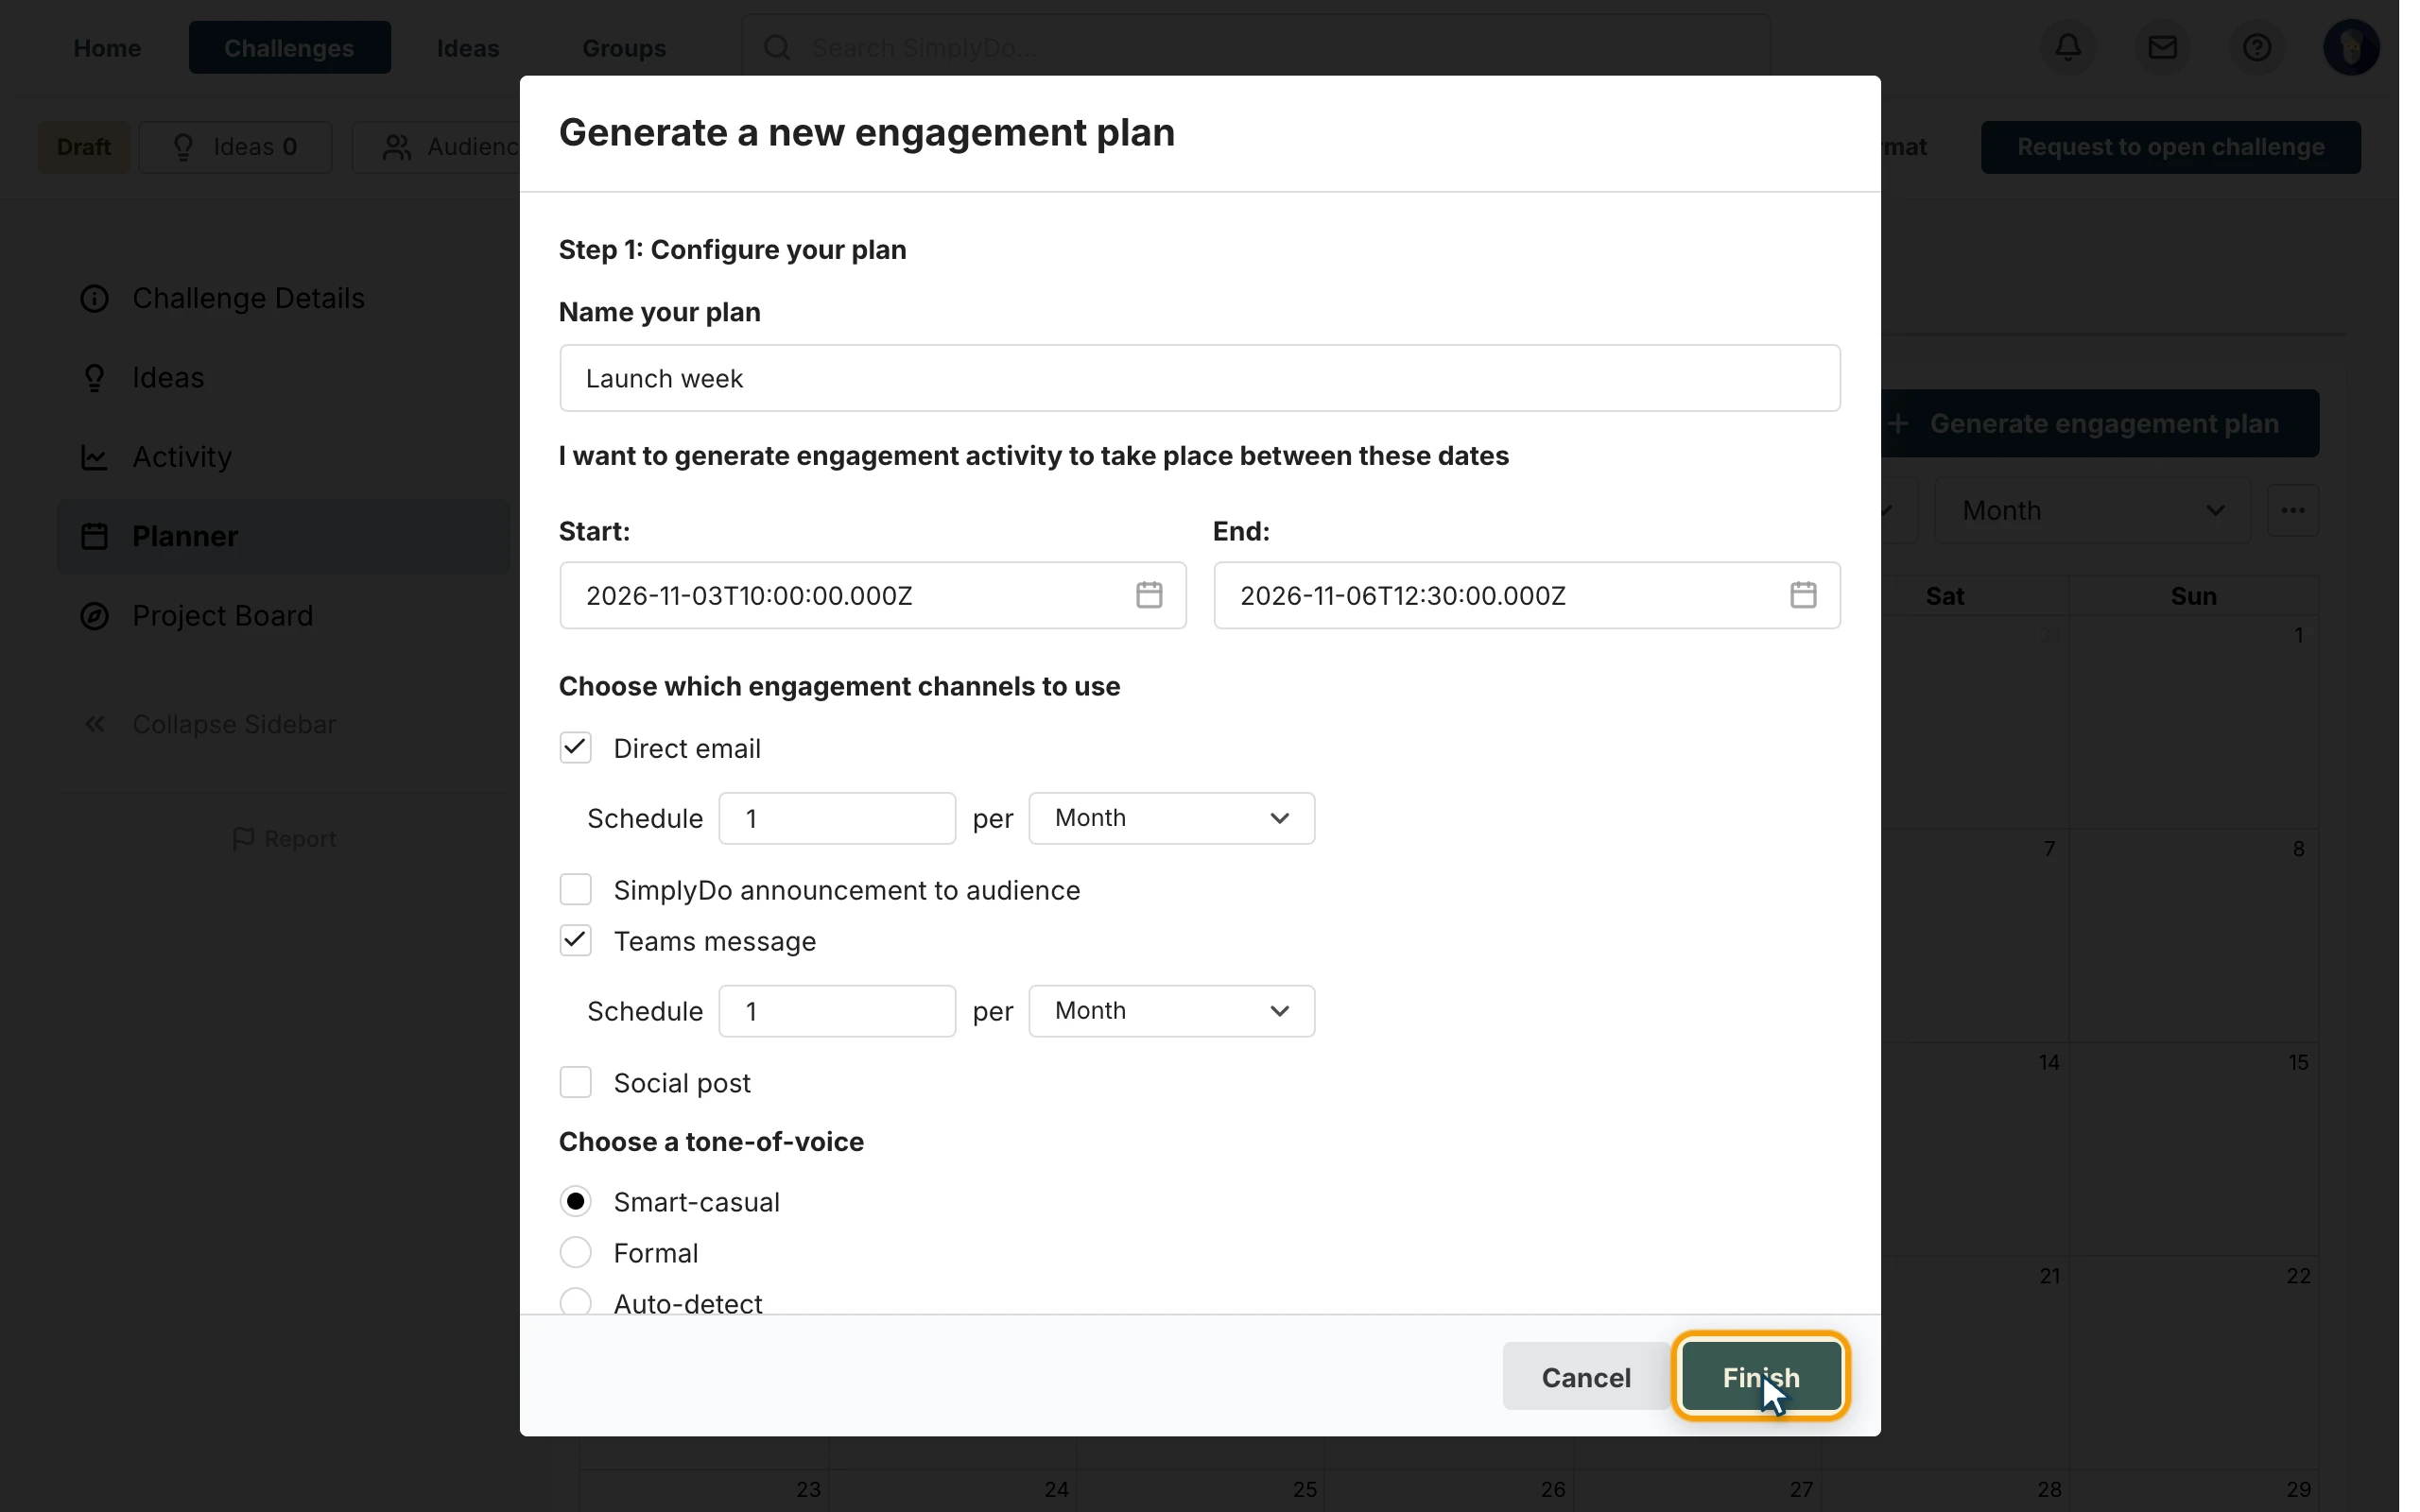The height and width of the screenshot is (1512, 2420).
Task: Open the End date calendar picker icon
Action: (1803, 595)
